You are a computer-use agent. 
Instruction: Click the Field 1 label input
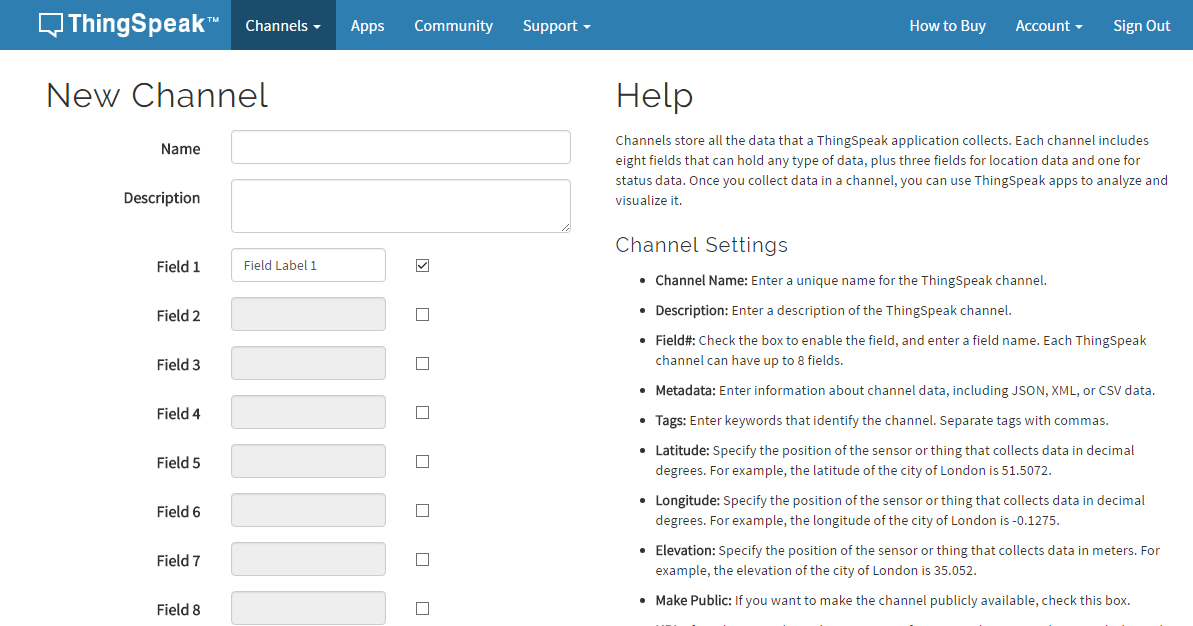point(308,265)
